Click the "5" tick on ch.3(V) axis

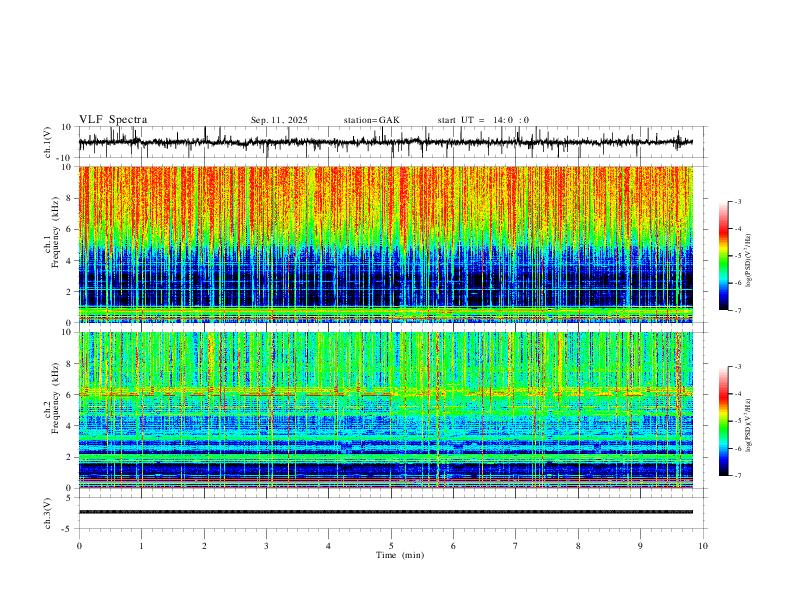[x=69, y=498]
